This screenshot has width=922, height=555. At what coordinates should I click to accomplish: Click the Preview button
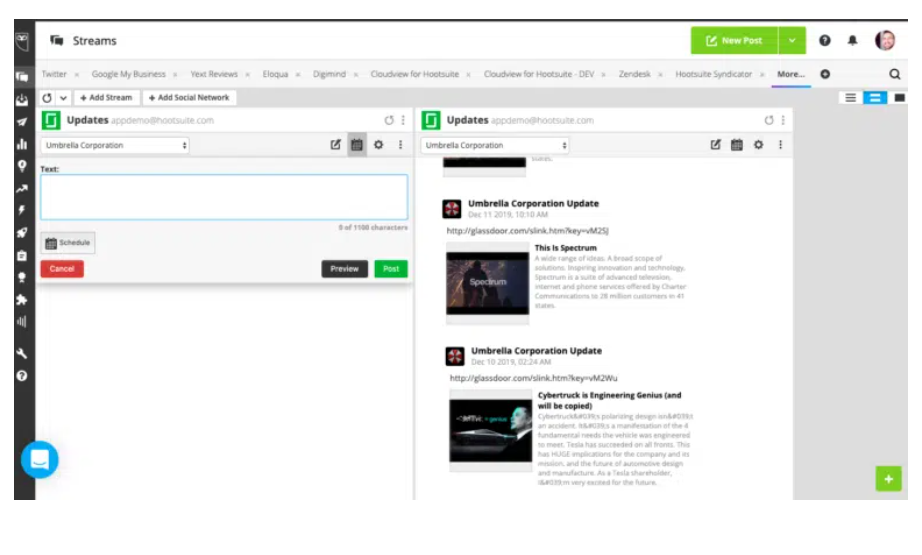pyautogui.click(x=345, y=269)
